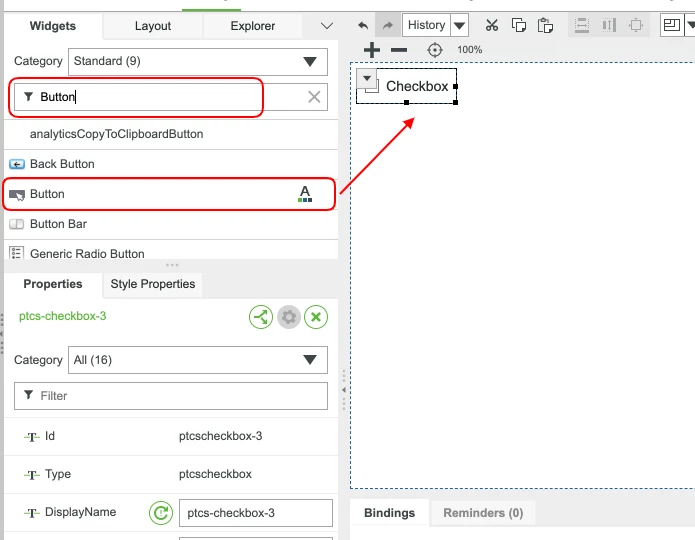The image size is (695, 540).
Task: Click the widget filter funnel icon
Action: click(28, 96)
